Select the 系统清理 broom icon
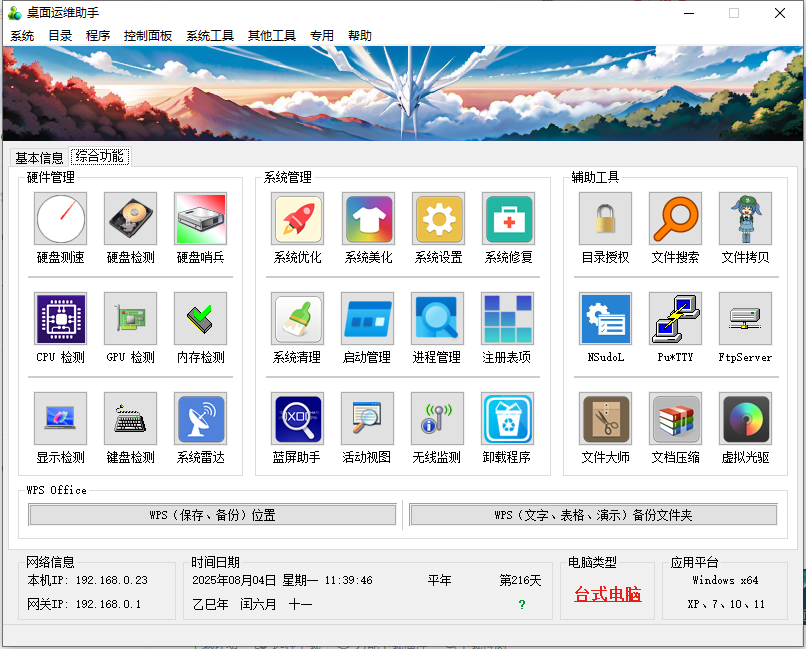806x649 pixels. (x=297, y=319)
